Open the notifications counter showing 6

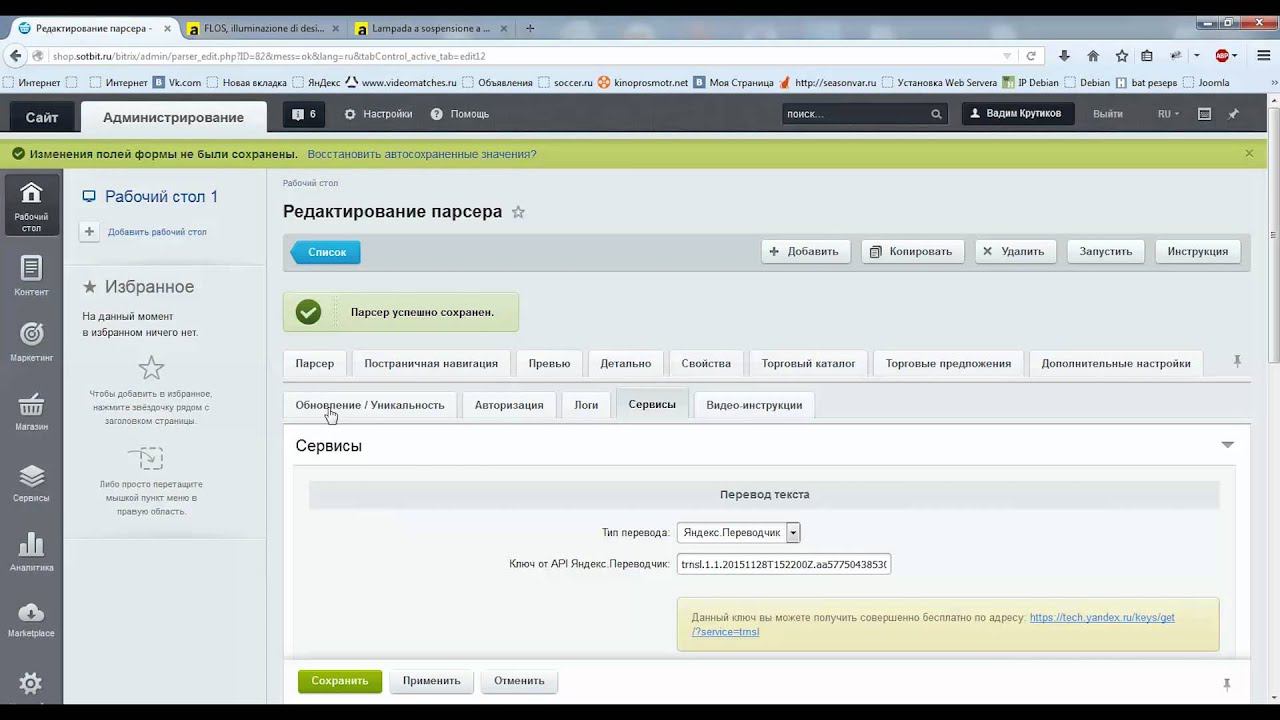(304, 114)
